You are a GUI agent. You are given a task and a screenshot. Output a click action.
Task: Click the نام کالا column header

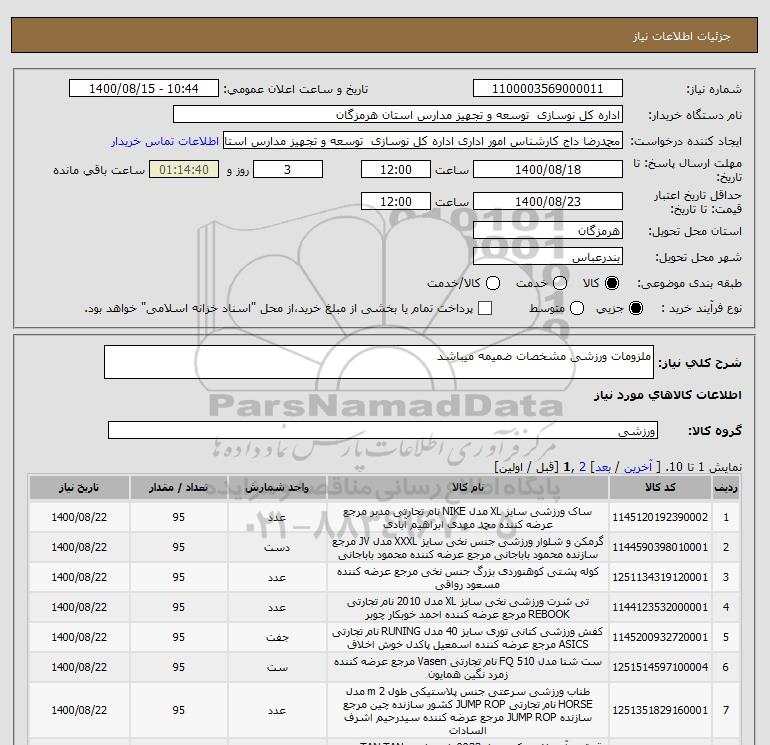tap(468, 488)
